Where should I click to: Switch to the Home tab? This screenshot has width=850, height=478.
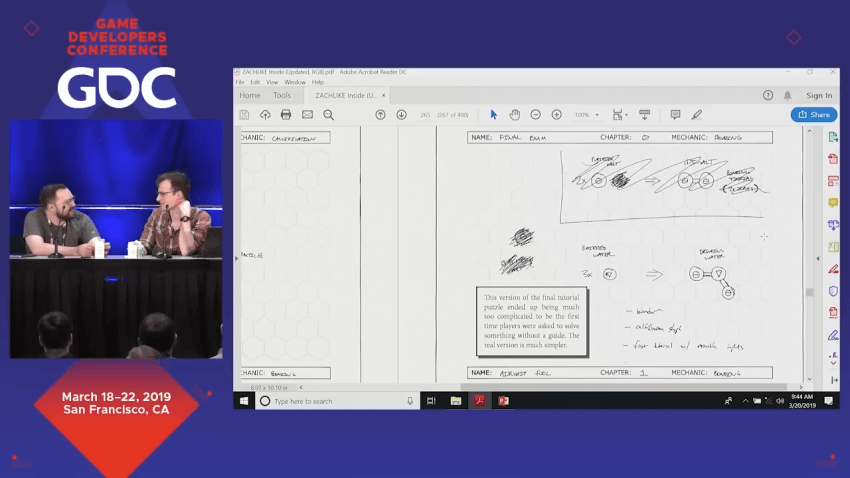click(x=250, y=95)
